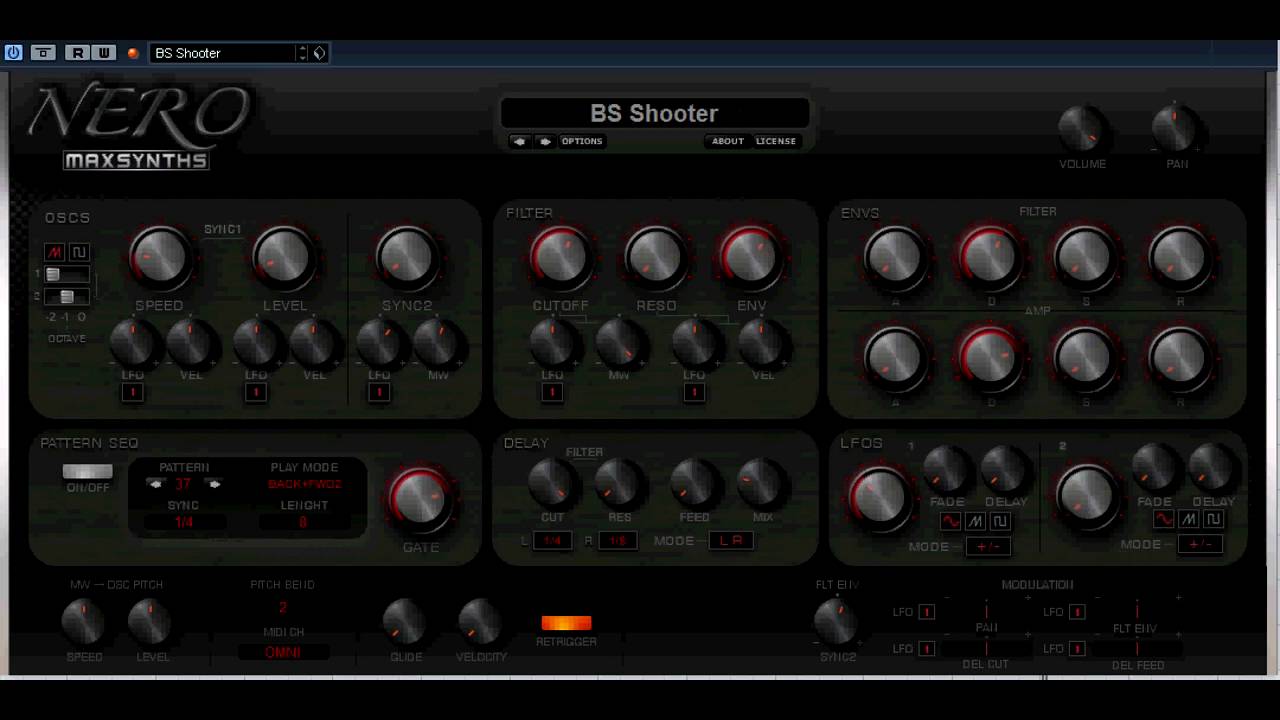This screenshot has width=1280, height=720.
Task: Adjust the FLT ENV modulation slider
Action: pyautogui.click(x=1136, y=612)
